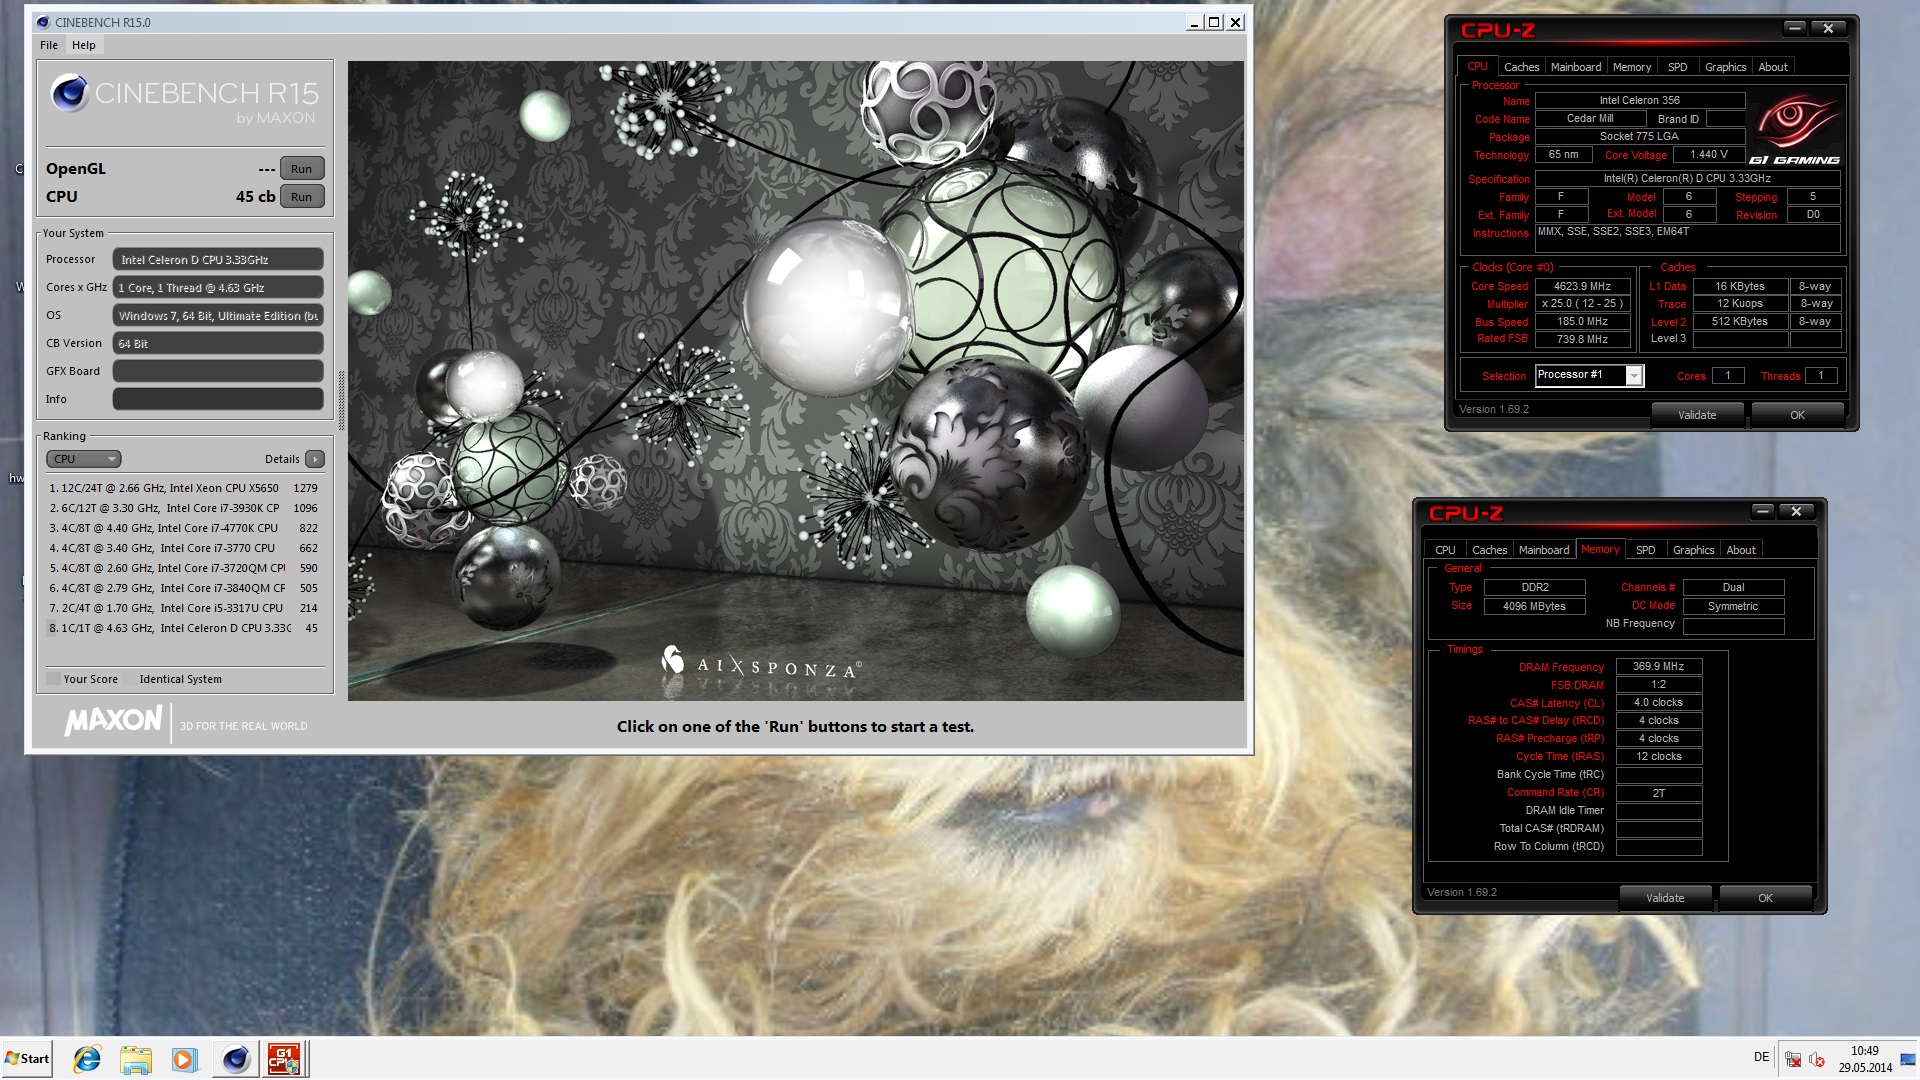Select ranking row Intel Core i7-3770

pos(185,548)
